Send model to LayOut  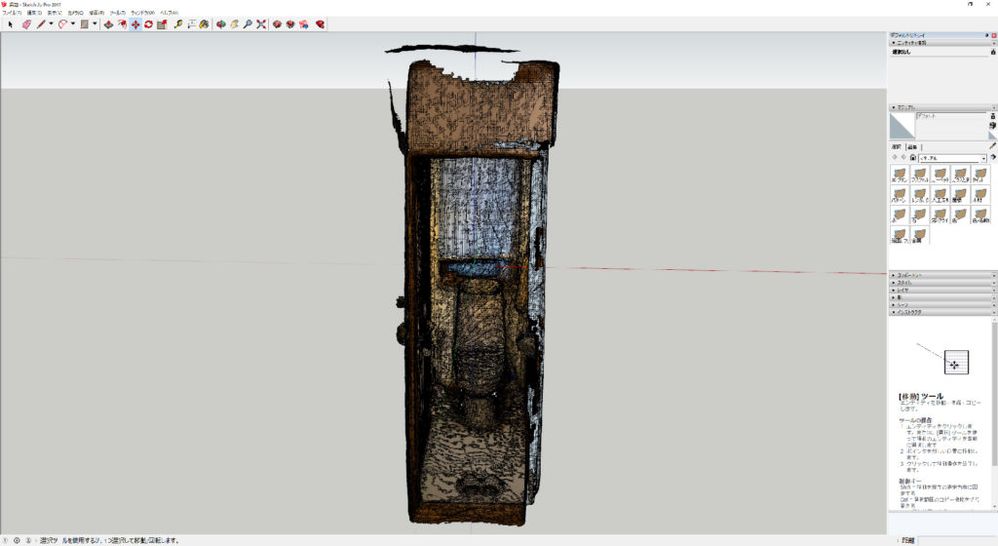coord(304,24)
